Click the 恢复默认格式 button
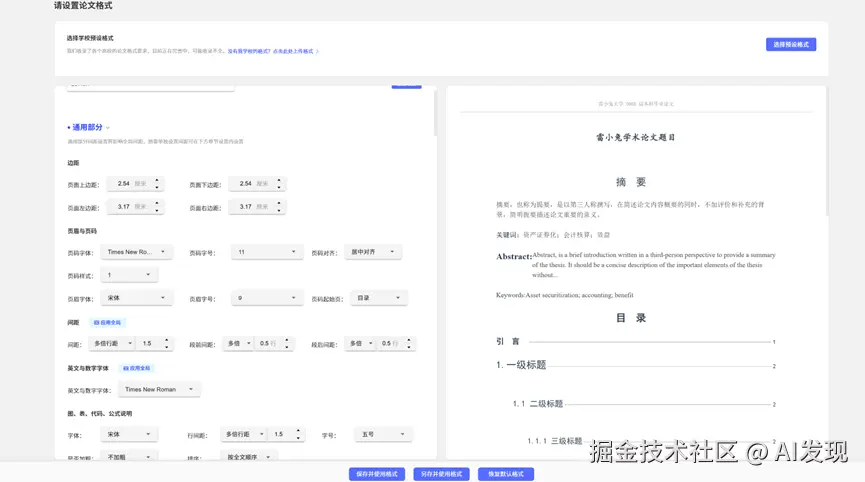 coord(506,474)
